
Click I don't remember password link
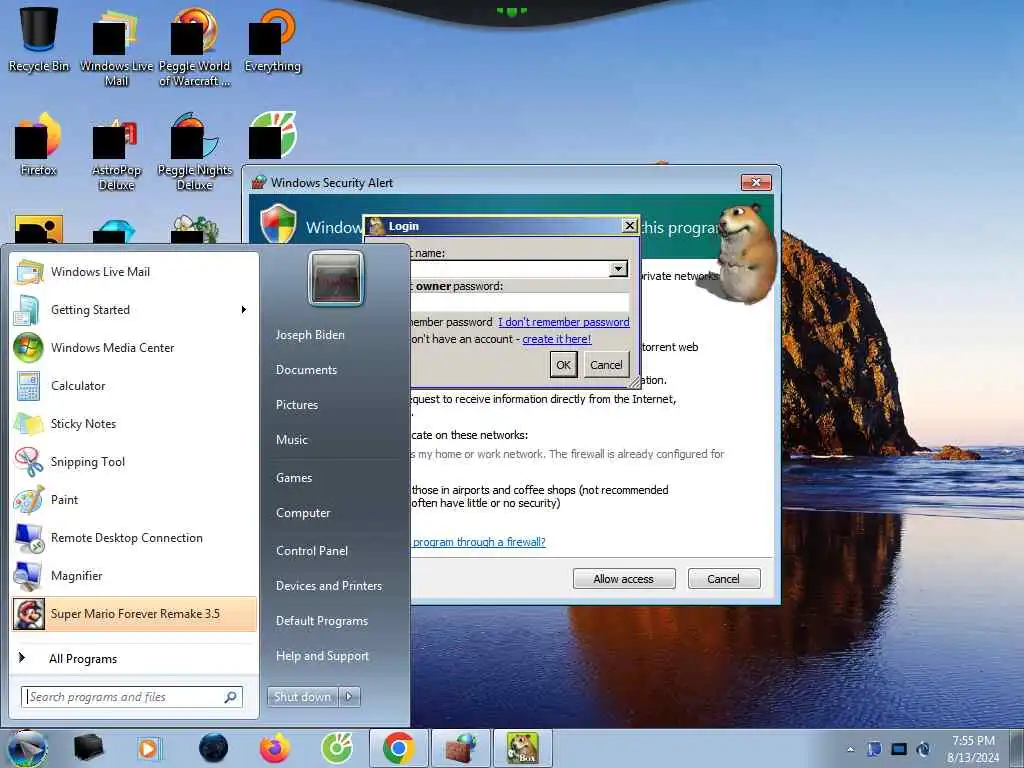click(x=564, y=322)
